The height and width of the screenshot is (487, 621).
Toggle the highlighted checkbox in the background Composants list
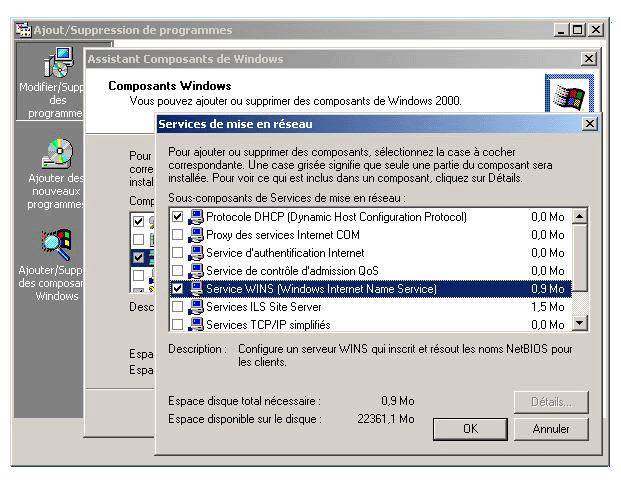point(138,257)
